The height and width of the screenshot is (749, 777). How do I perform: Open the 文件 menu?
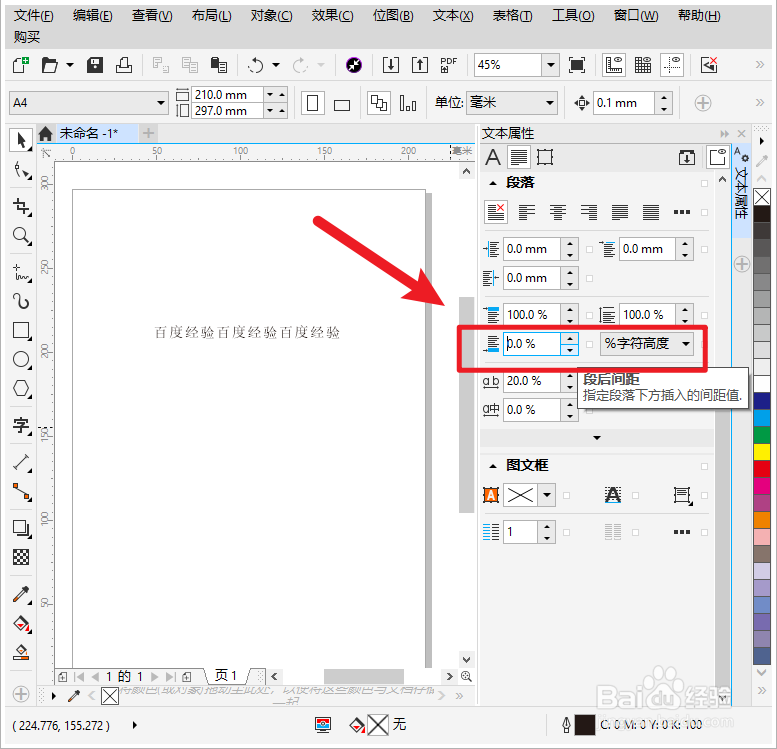click(33, 16)
